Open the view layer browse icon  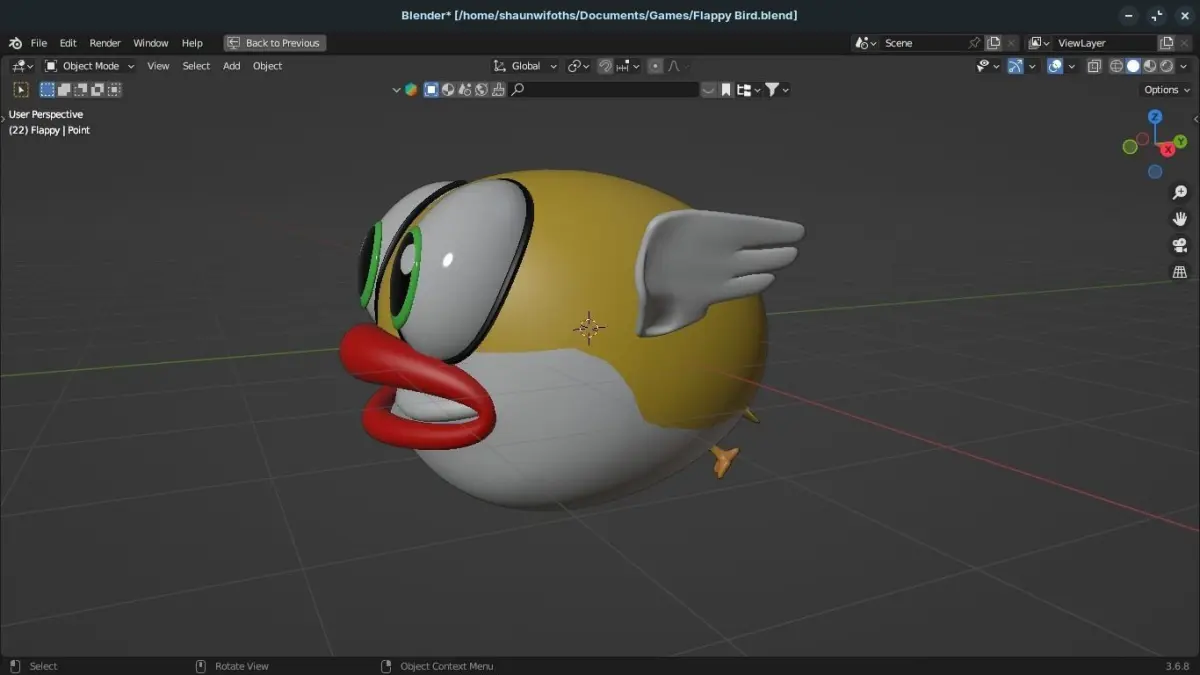pyautogui.click(x=1039, y=43)
